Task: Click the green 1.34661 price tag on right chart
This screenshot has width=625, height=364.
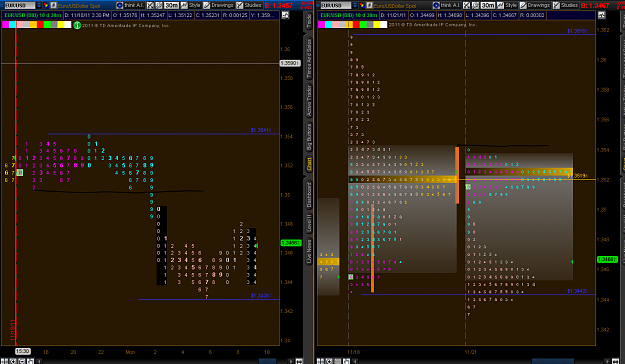Action: point(607,260)
